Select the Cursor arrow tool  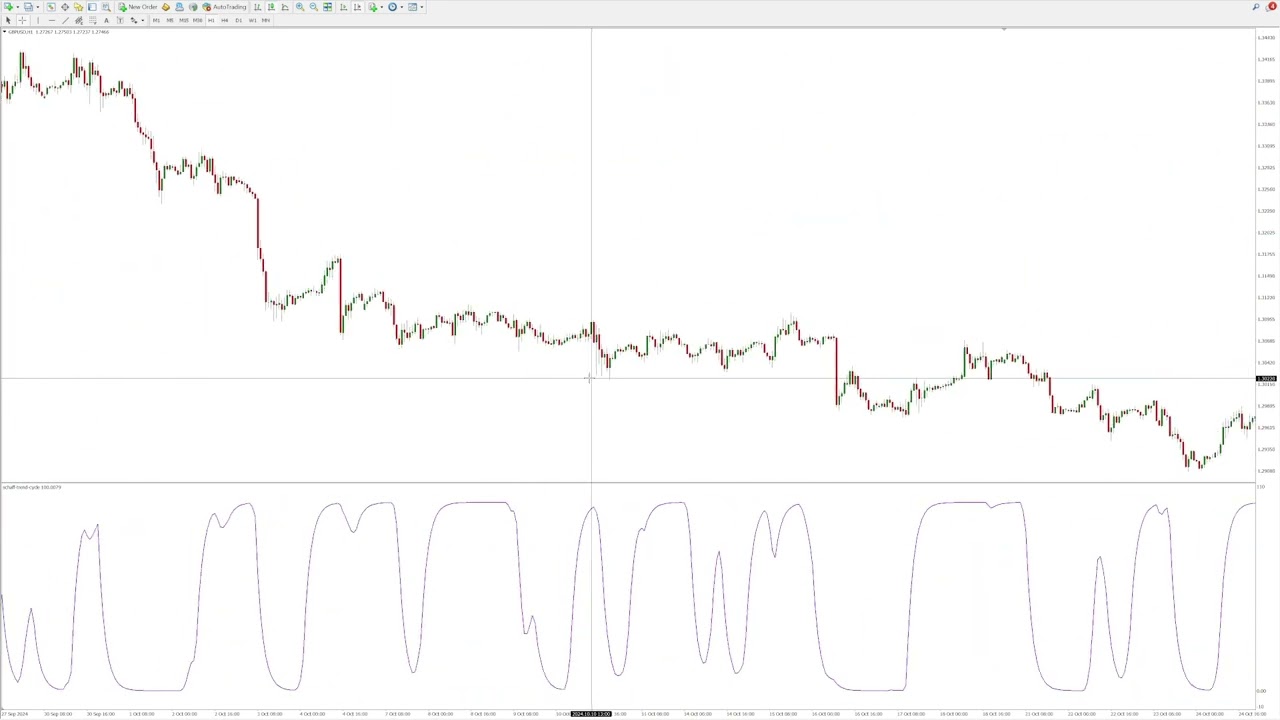click(x=8, y=20)
